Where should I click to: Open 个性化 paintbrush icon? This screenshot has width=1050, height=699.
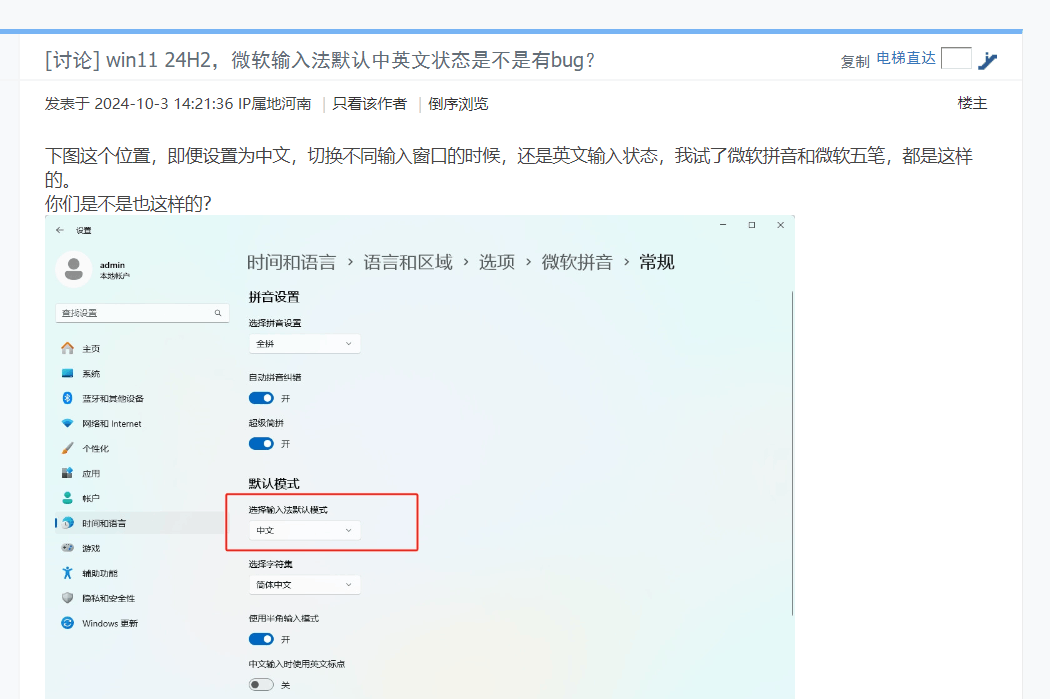tap(68, 448)
